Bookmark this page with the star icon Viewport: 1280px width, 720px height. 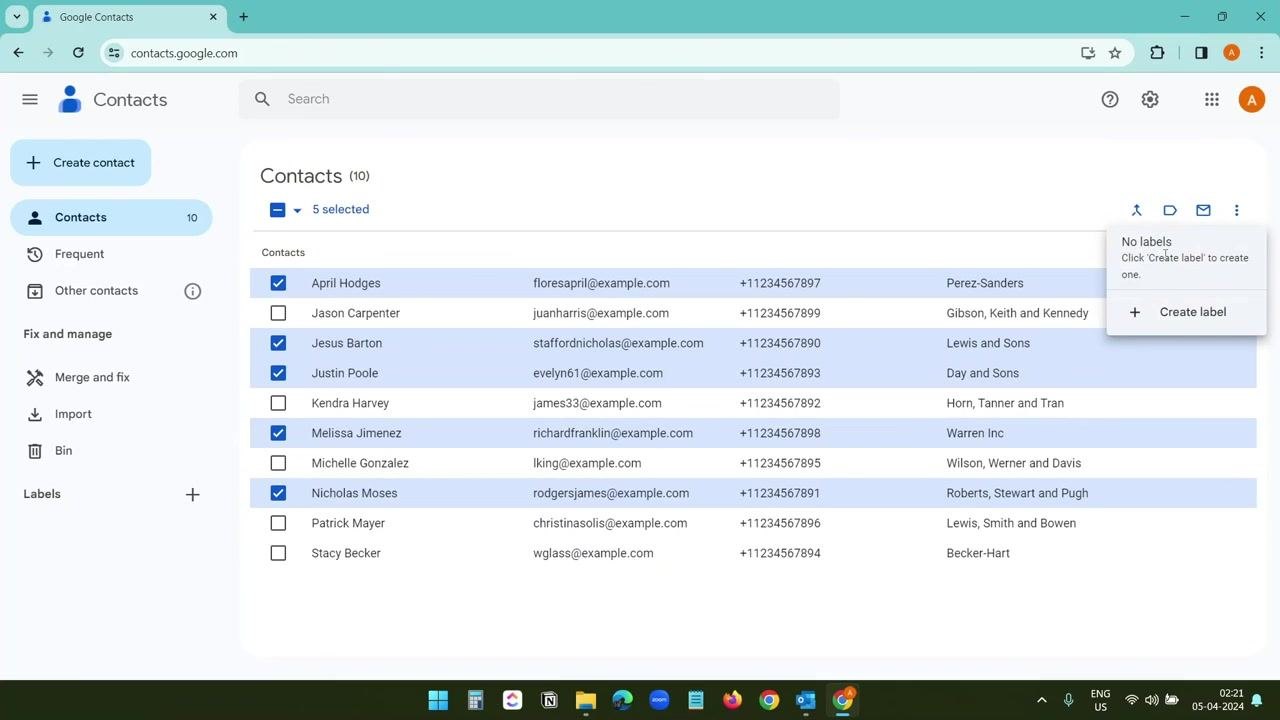(1115, 53)
